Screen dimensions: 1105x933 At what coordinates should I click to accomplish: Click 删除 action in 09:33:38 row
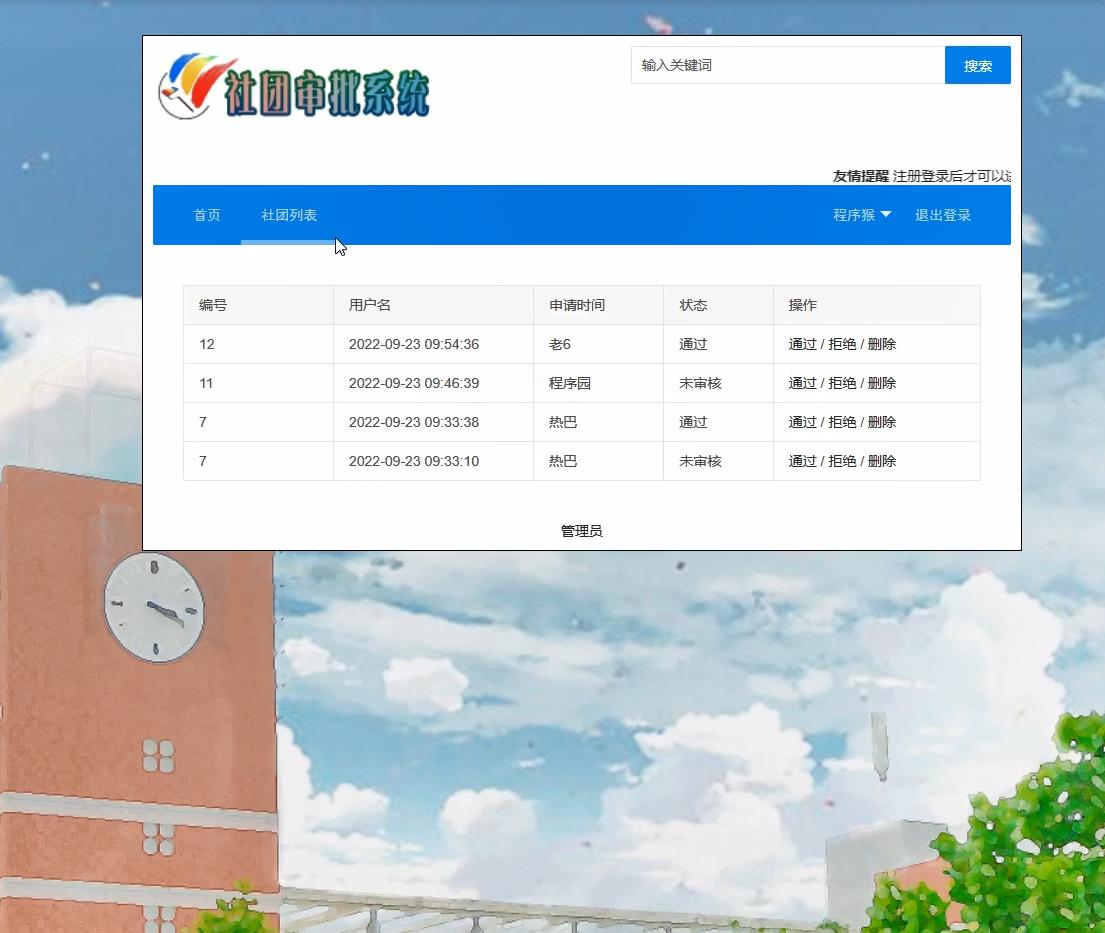click(x=882, y=421)
